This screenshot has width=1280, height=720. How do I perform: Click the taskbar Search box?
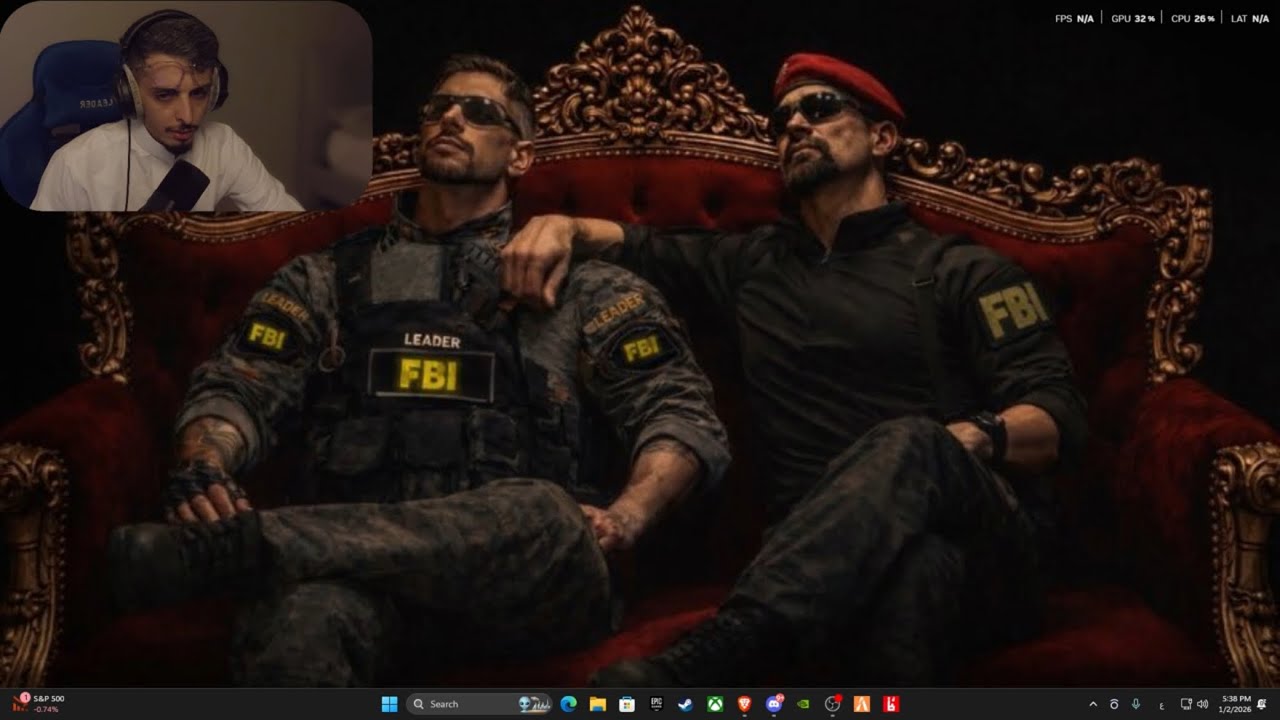coord(480,704)
